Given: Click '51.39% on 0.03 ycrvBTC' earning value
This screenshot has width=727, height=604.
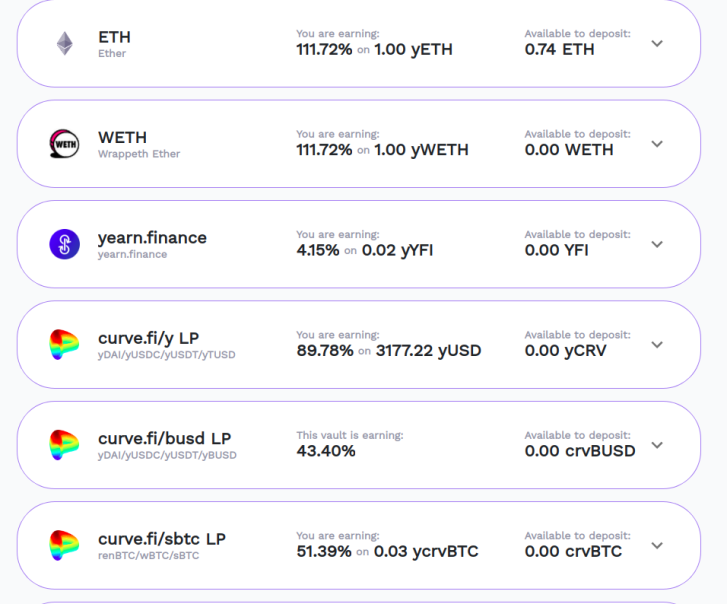Looking at the screenshot, I should 388,551.
